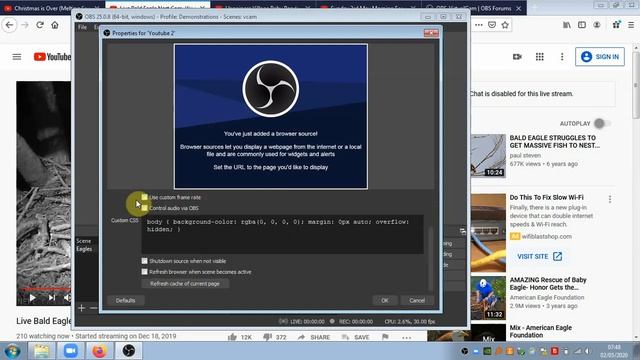Open Firefox account icon
640x360 pixels.
[597, 25]
